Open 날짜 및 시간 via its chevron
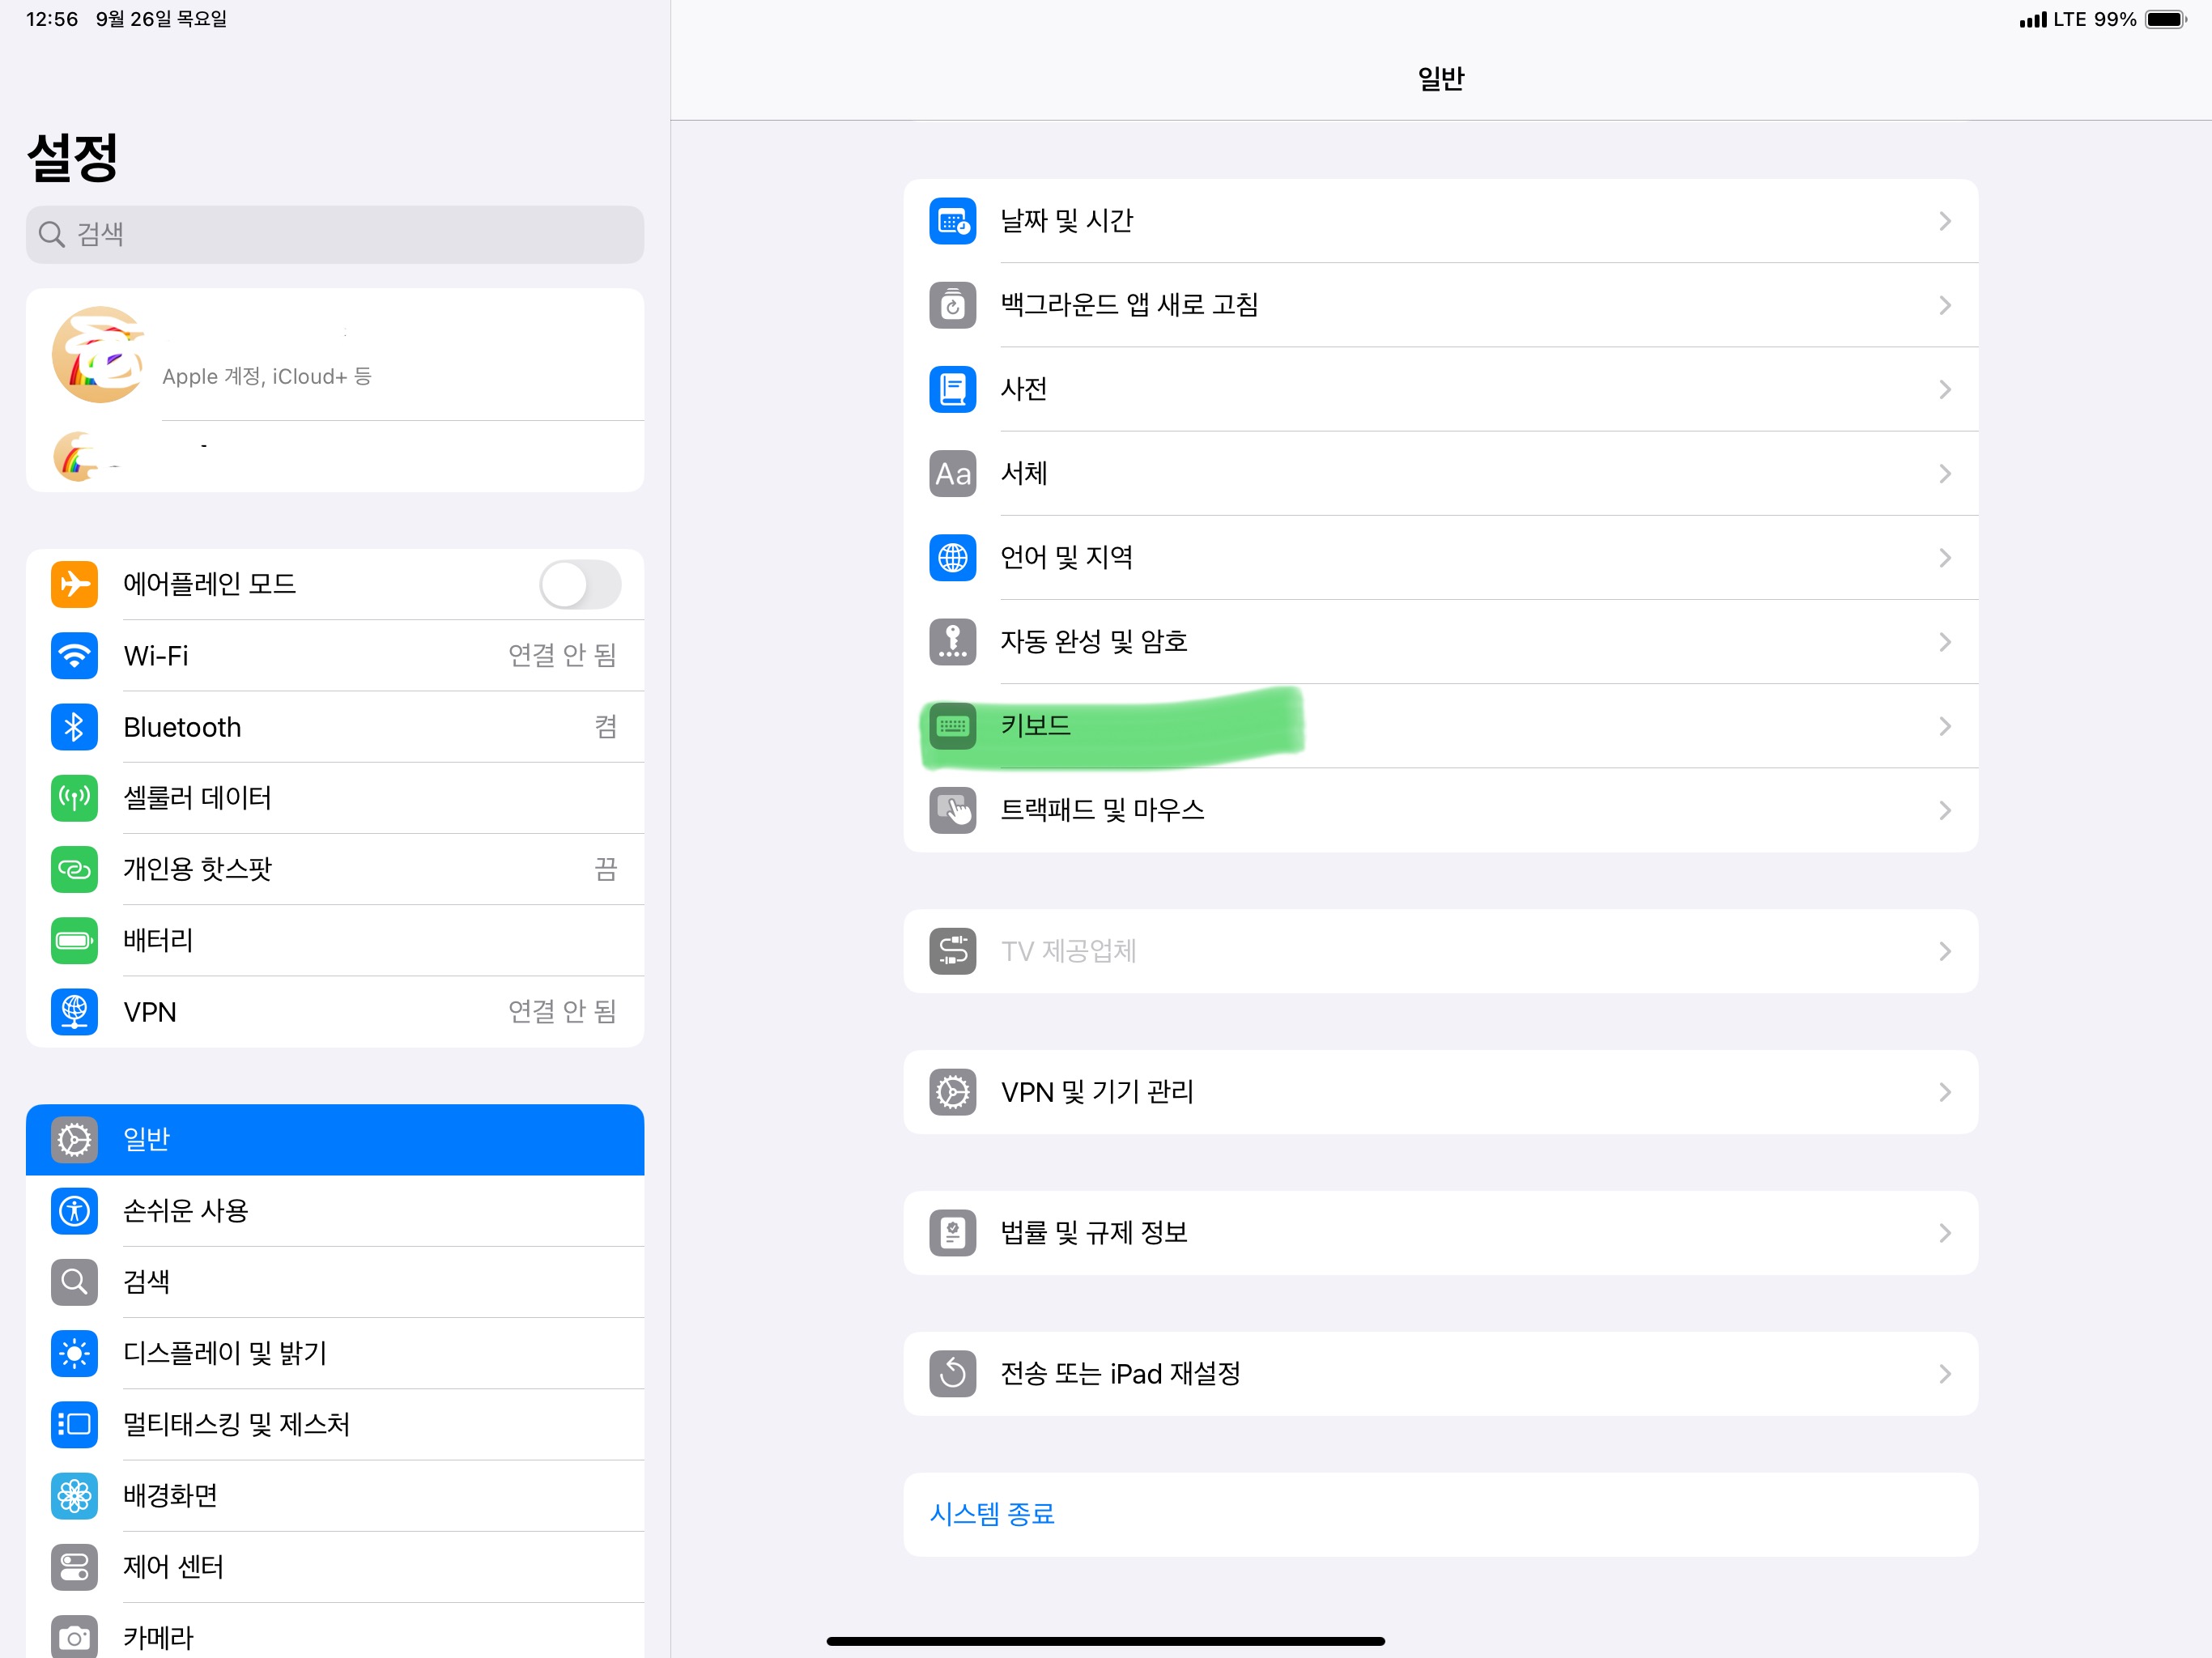The image size is (2212, 1658). click(x=1945, y=221)
